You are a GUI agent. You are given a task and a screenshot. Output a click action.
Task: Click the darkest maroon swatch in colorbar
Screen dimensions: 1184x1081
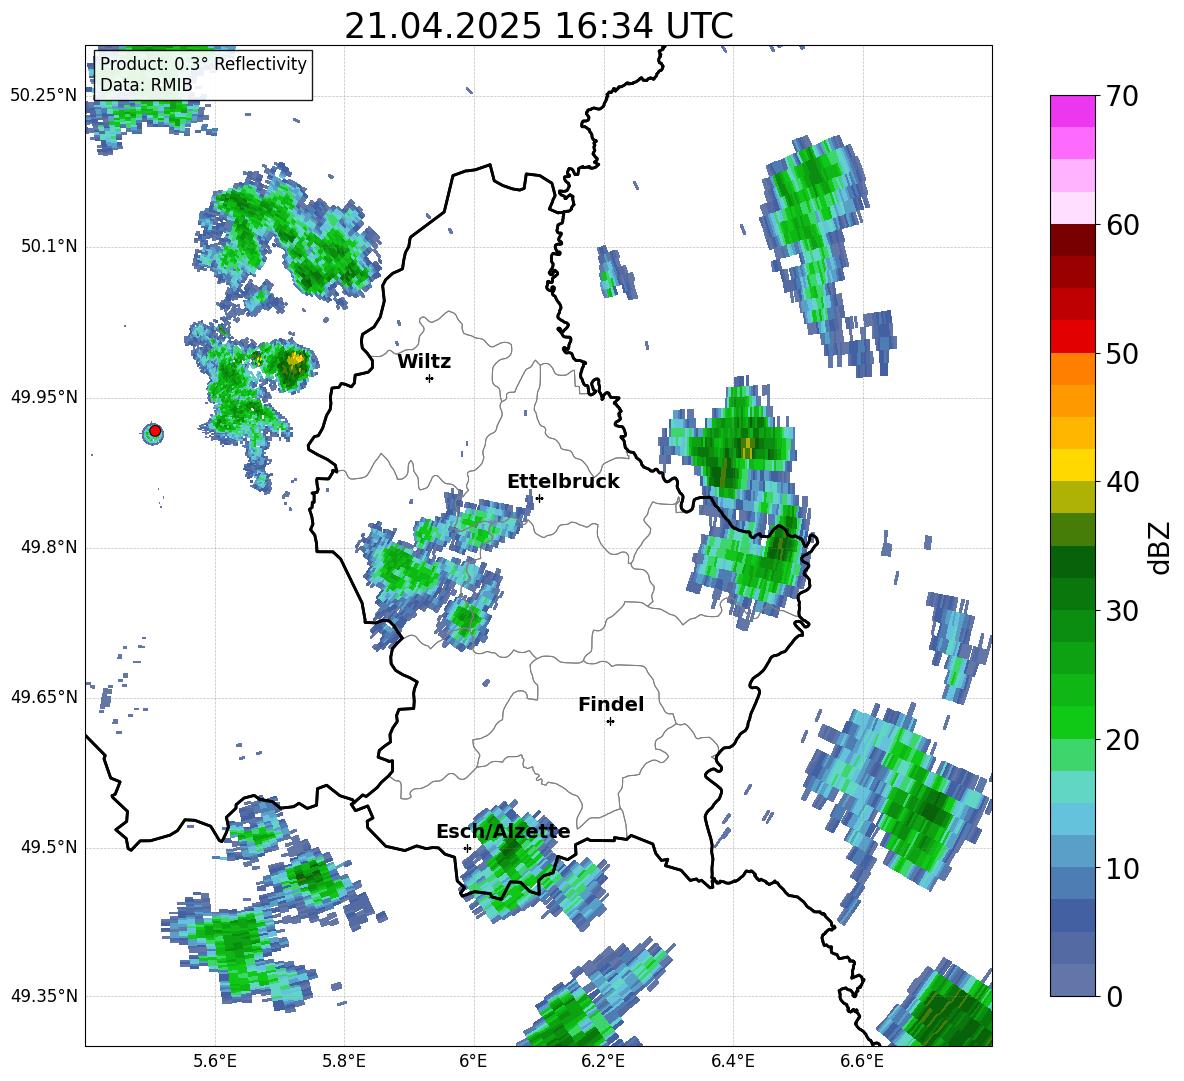1072,240
